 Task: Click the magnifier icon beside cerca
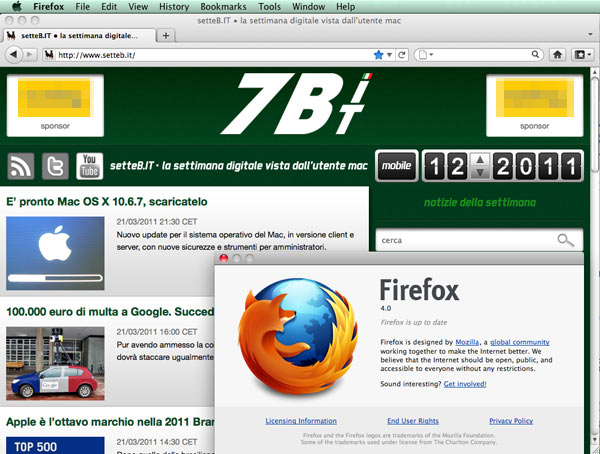[567, 240]
